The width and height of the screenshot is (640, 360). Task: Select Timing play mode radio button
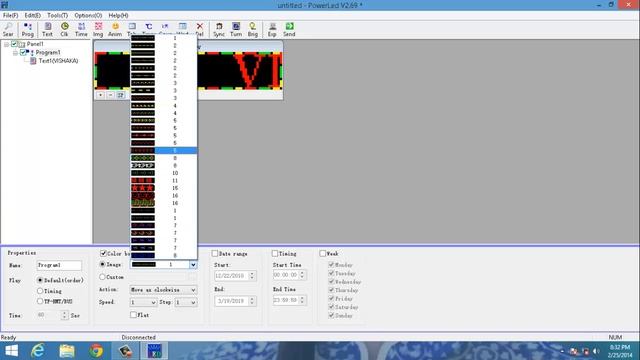[40, 291]
